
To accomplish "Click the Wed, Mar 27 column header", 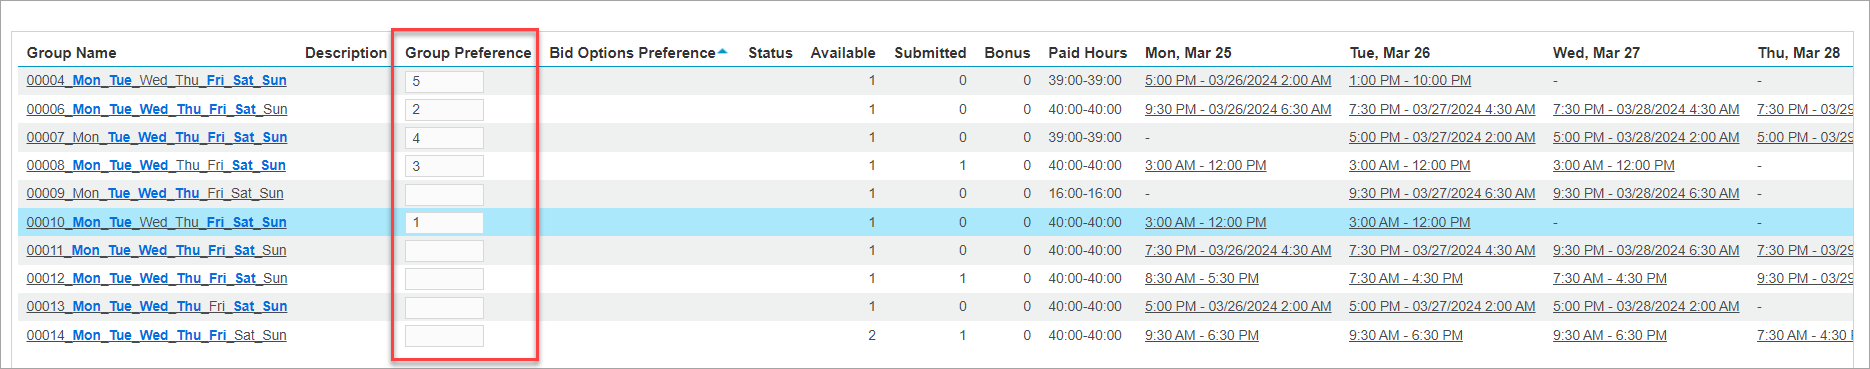I will point(1596,53).
